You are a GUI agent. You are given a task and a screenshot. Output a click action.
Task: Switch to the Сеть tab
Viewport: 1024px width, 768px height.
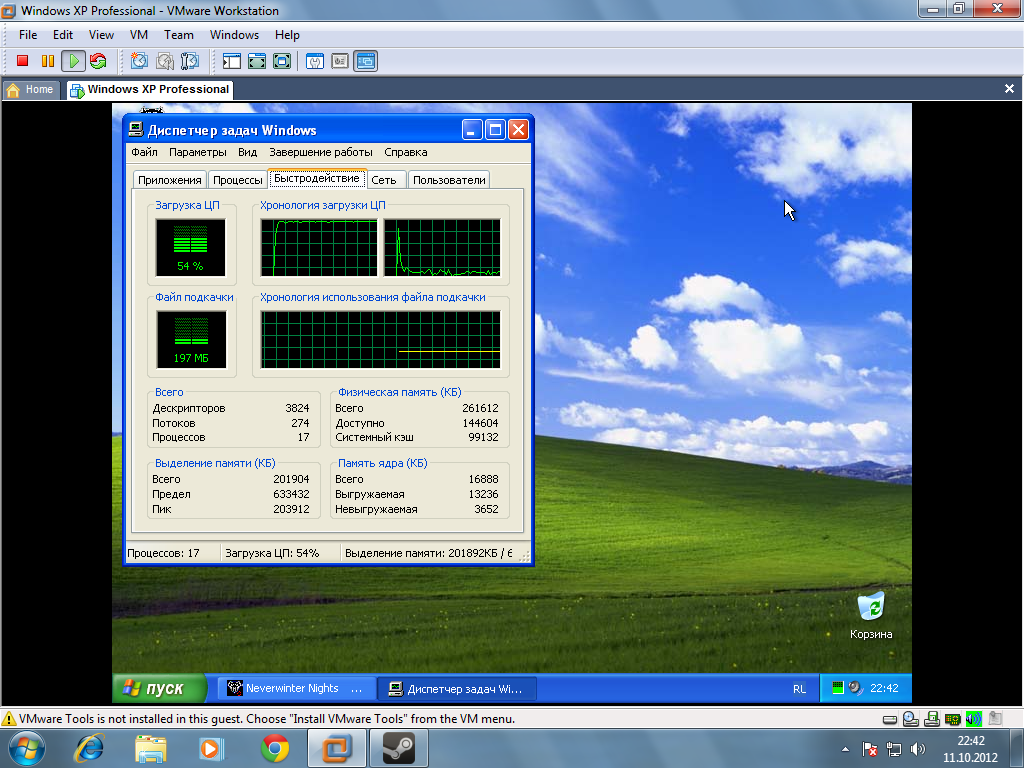(x=384, y=180)
